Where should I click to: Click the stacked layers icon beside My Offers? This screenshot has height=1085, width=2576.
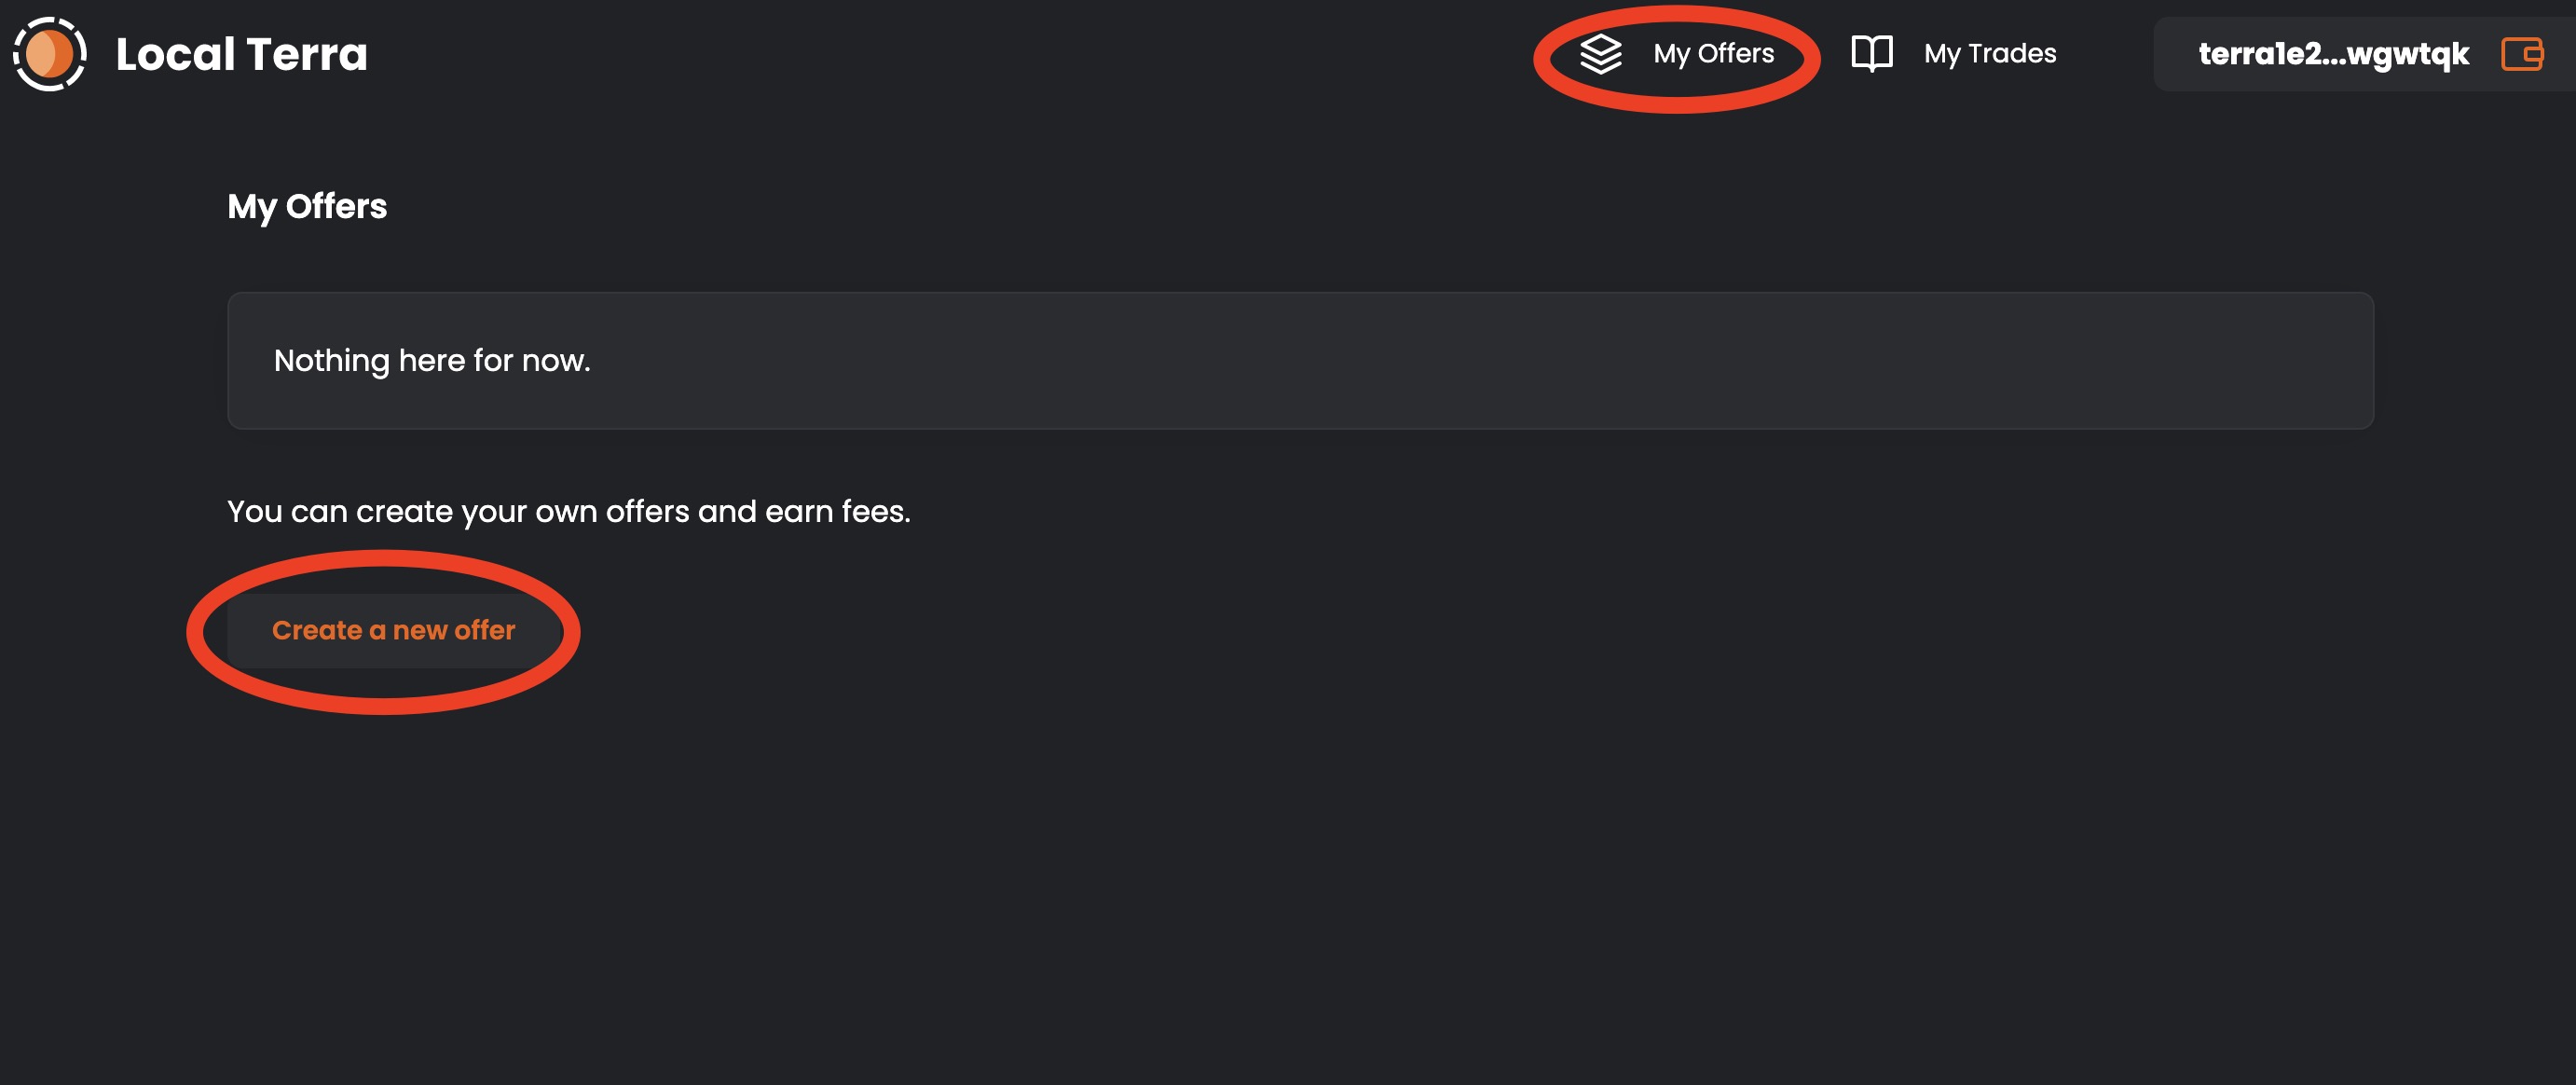click(x=1600, y=54)
